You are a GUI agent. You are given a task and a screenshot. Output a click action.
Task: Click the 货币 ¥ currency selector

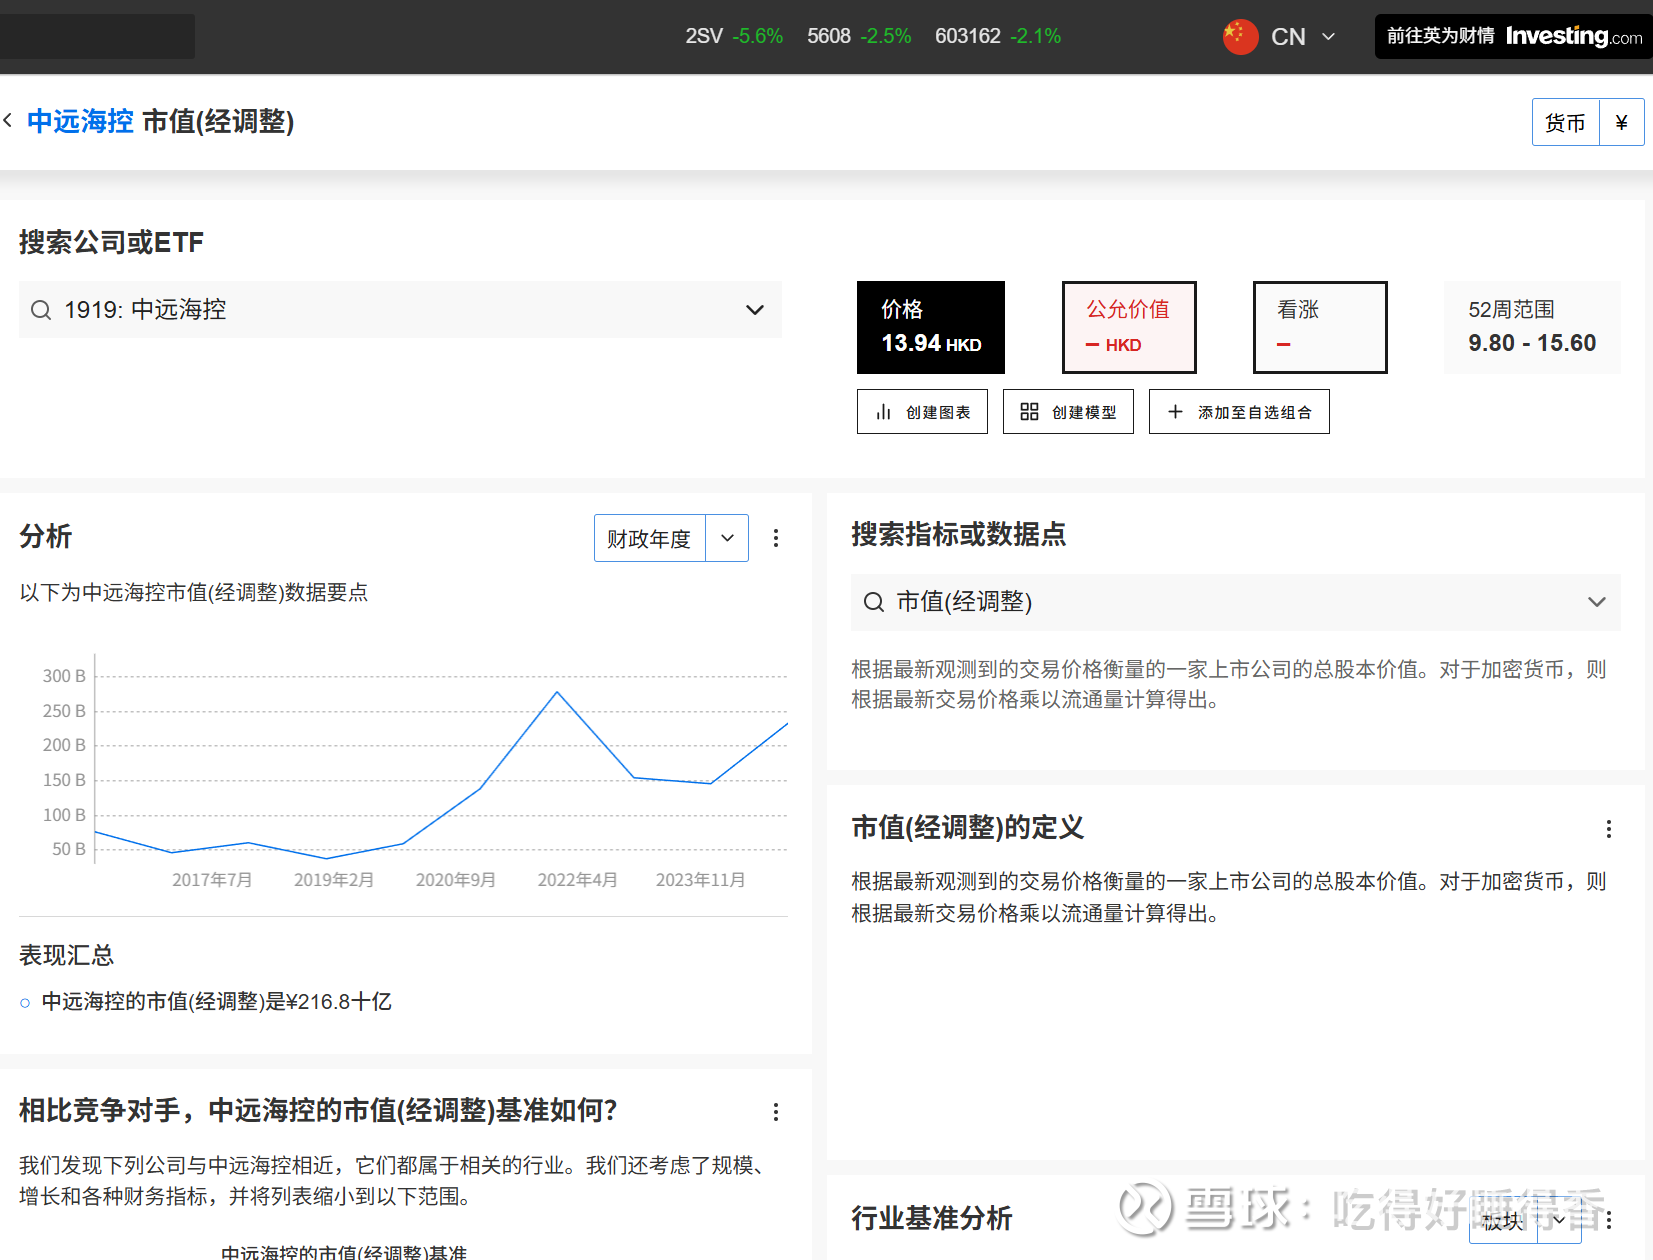(x=1587, y=122)
